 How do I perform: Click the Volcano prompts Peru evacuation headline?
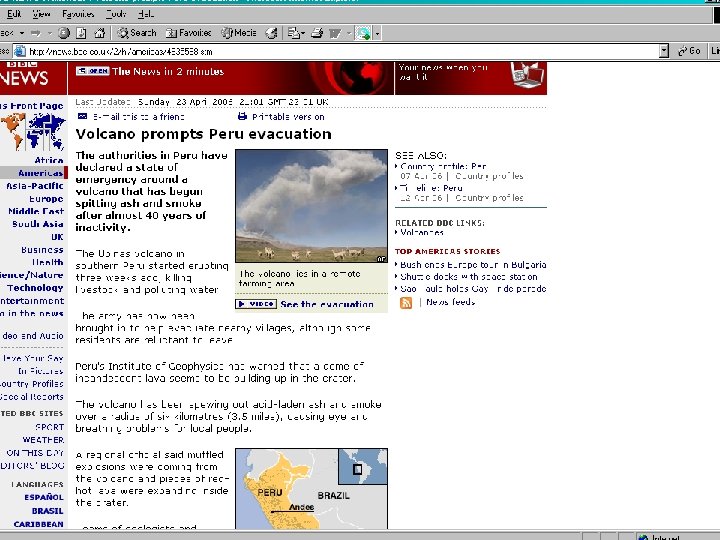click(203, 134)
